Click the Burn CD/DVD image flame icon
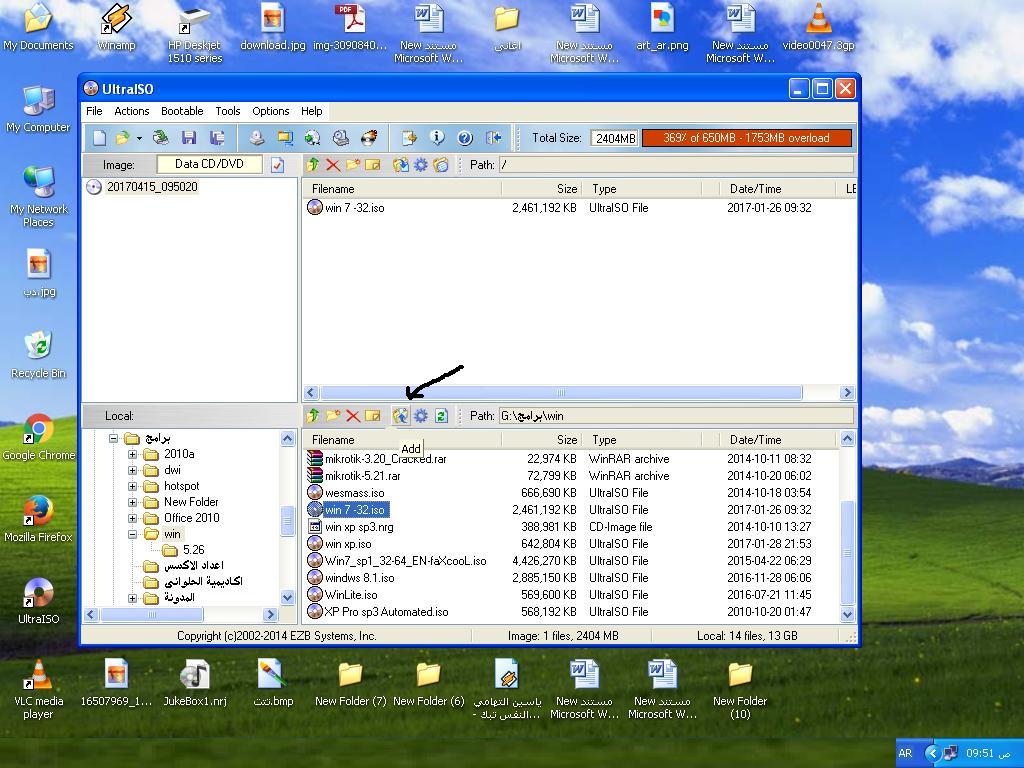The width and height of the screenshot is (1024, 768). click(x=369, y=138)
